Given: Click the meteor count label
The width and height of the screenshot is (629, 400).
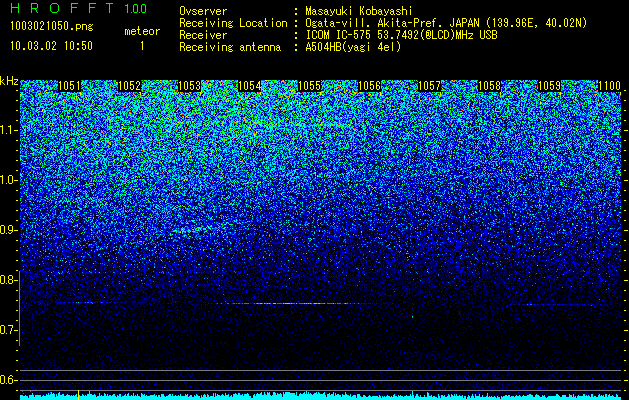Looking at the screenshot, I should 142,31.
